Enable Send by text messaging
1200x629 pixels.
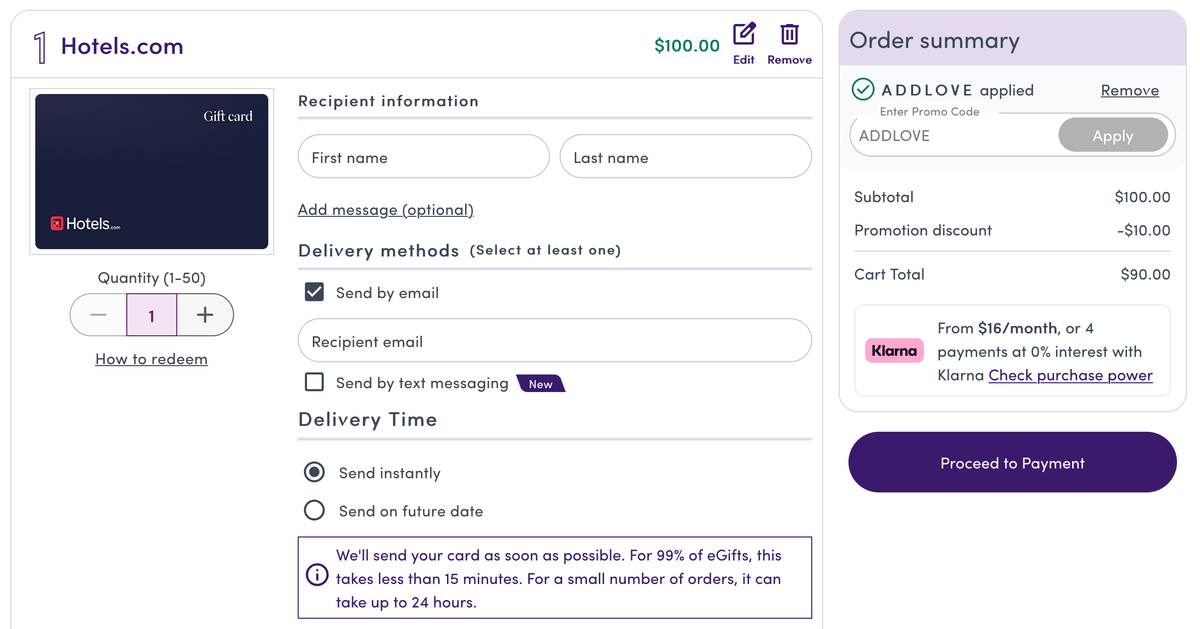coord(314,382)
